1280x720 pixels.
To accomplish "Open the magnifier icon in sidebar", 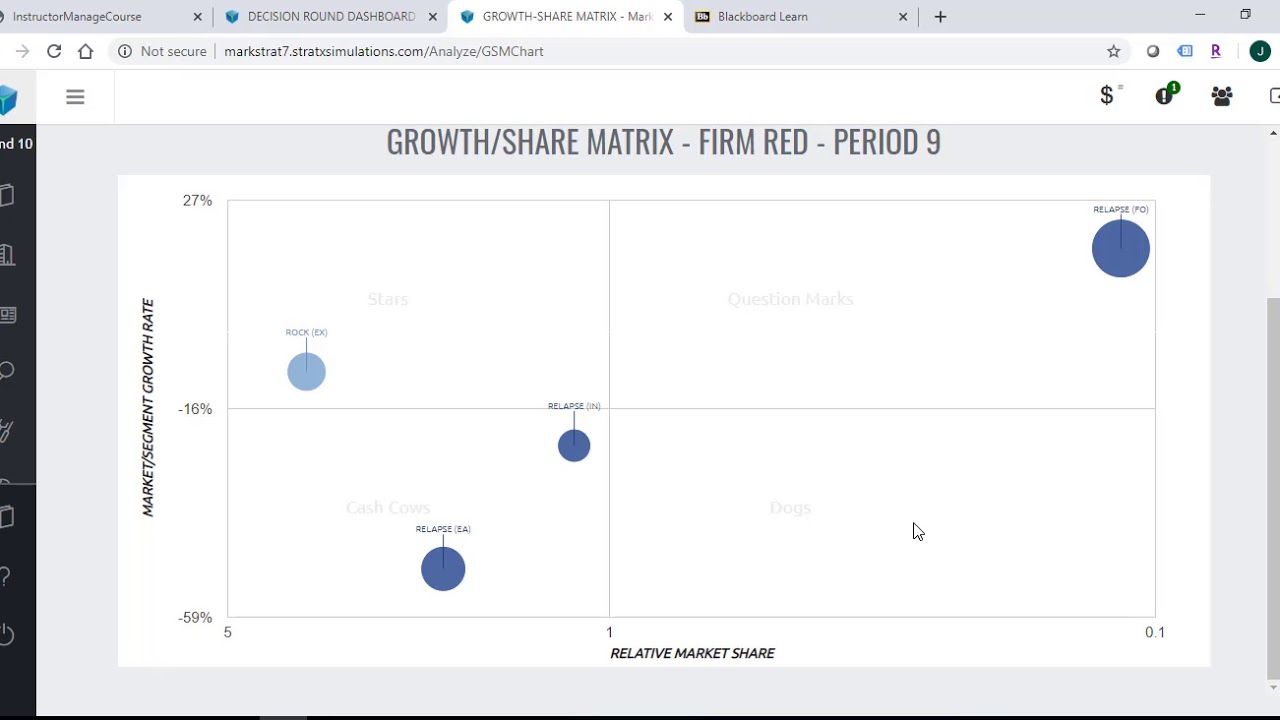I will (x=6, y=372).
